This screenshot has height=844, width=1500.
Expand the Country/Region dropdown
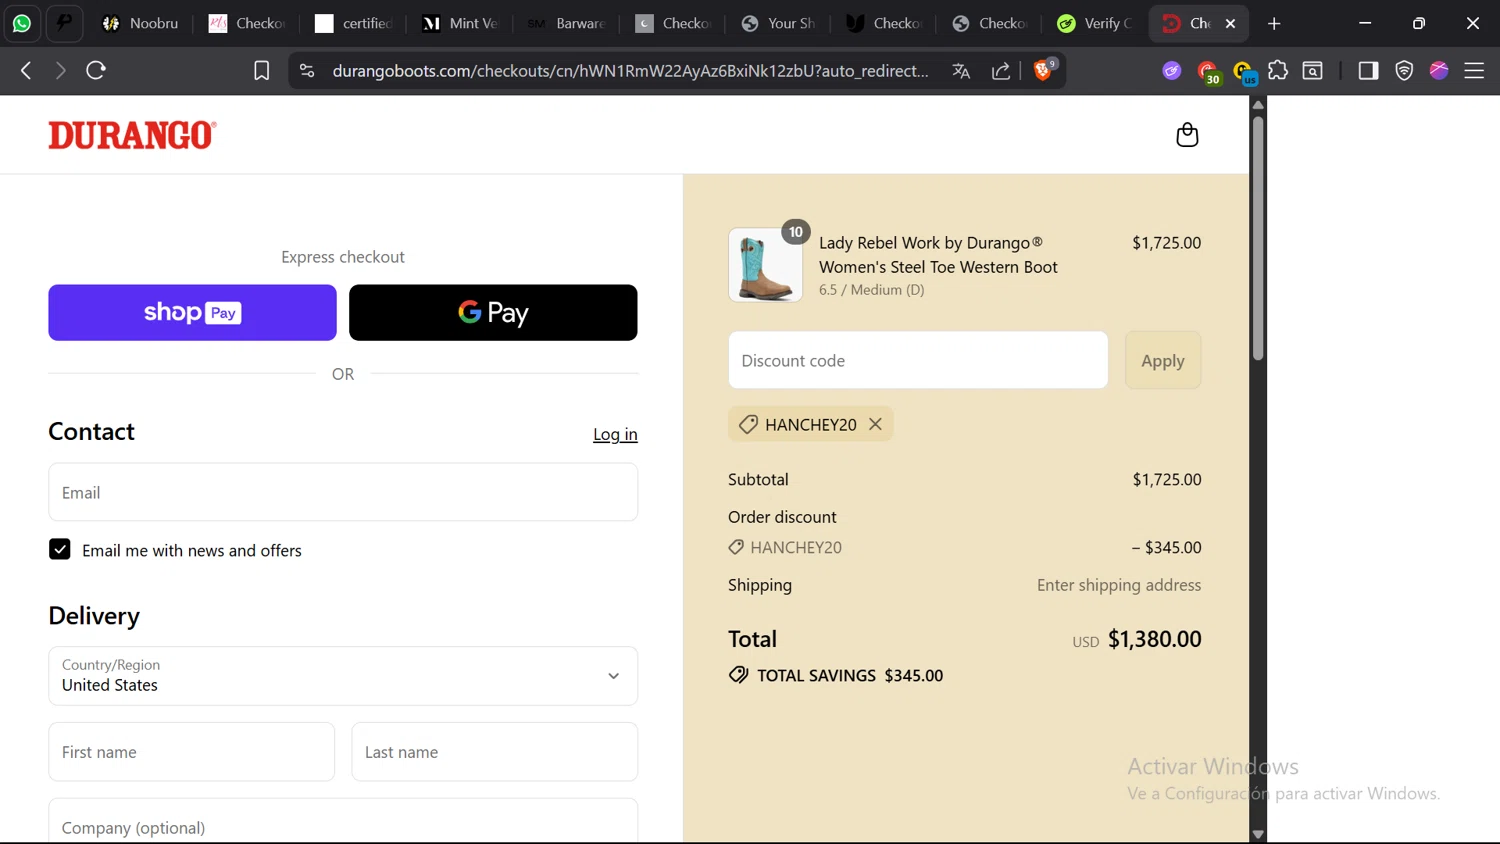pos(343,676)
